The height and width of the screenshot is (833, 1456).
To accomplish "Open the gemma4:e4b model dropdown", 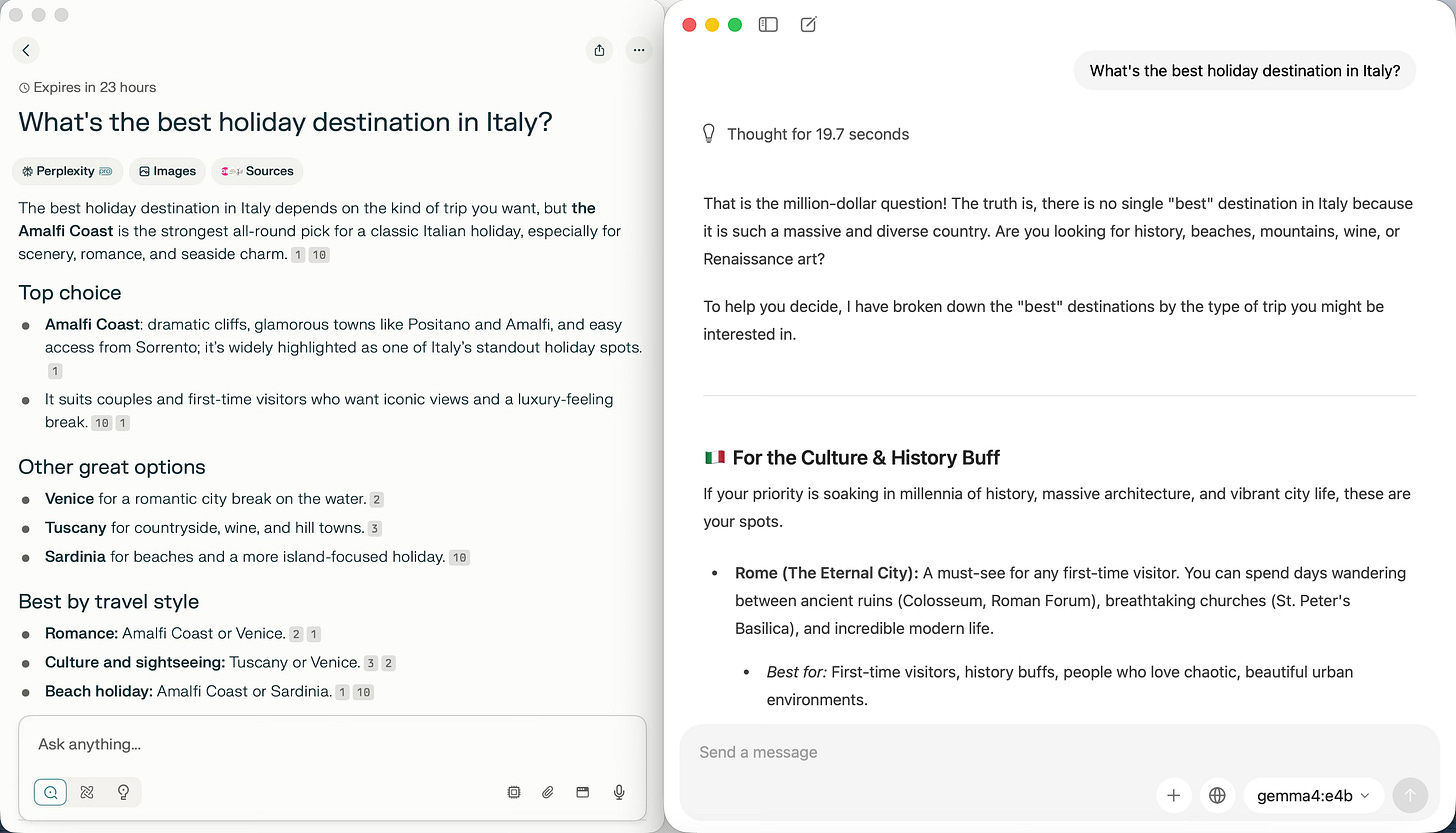I will 1314,795.
